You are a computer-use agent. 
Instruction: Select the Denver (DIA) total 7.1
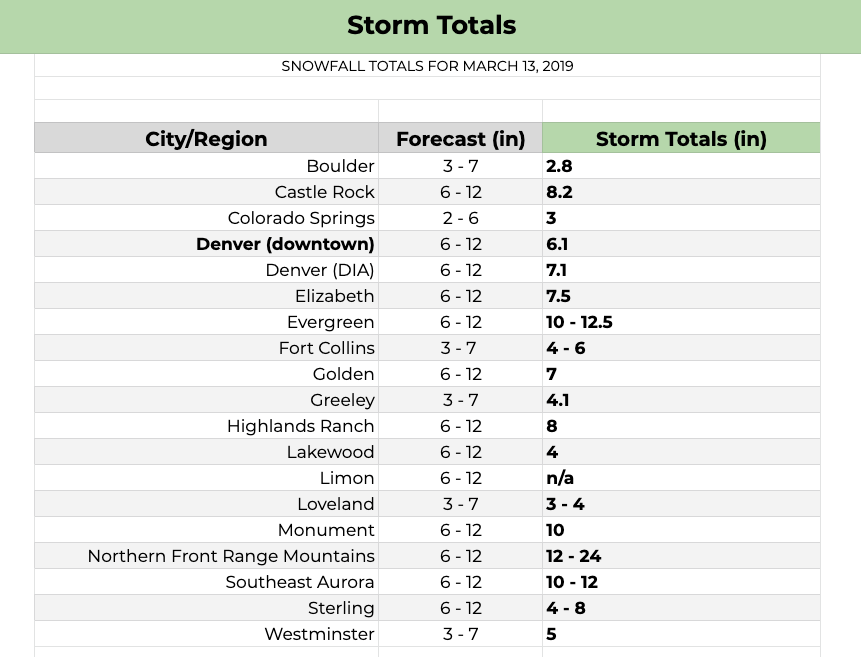pyautogui.click(x=681, y=270)
